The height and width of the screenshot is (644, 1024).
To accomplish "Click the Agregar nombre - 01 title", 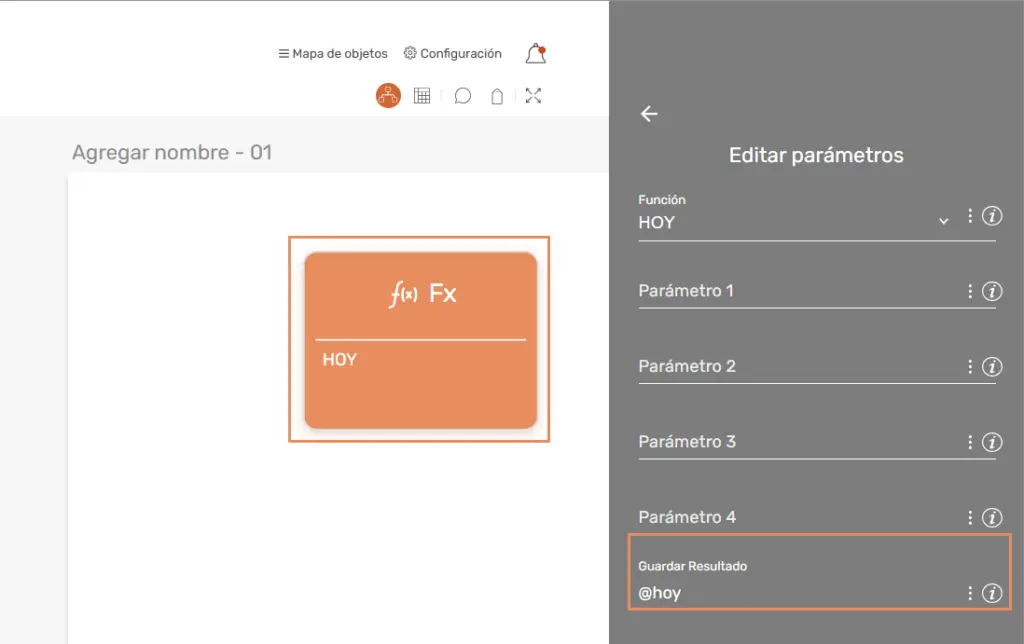I will [172, 153].
